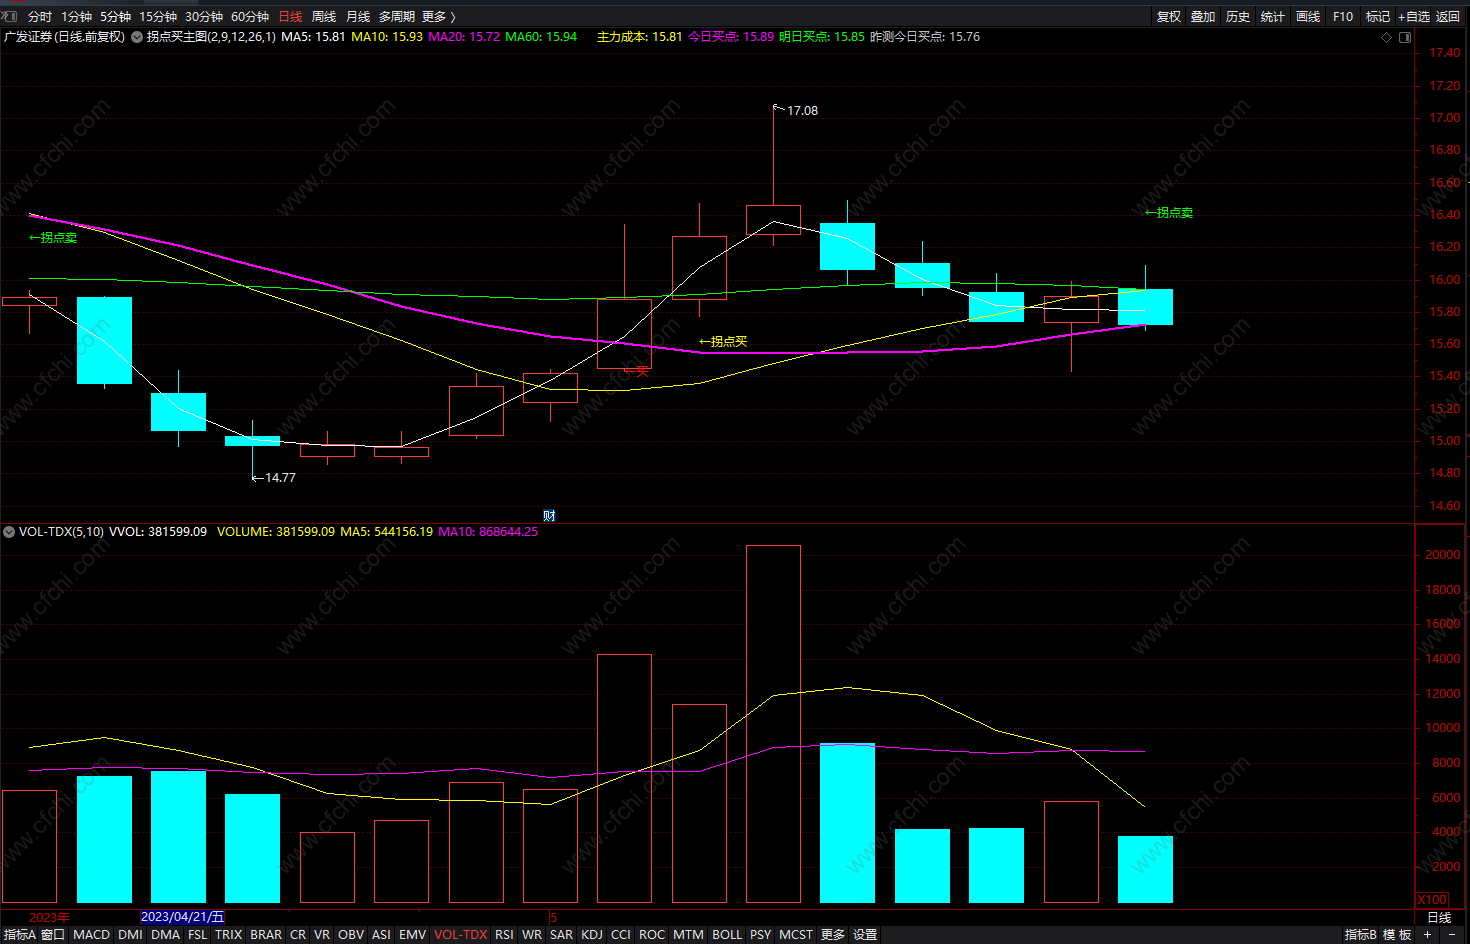Open the 窗口 tab at bottom
The height and width of the screenshot is (944, 1470).
point(53,935)
